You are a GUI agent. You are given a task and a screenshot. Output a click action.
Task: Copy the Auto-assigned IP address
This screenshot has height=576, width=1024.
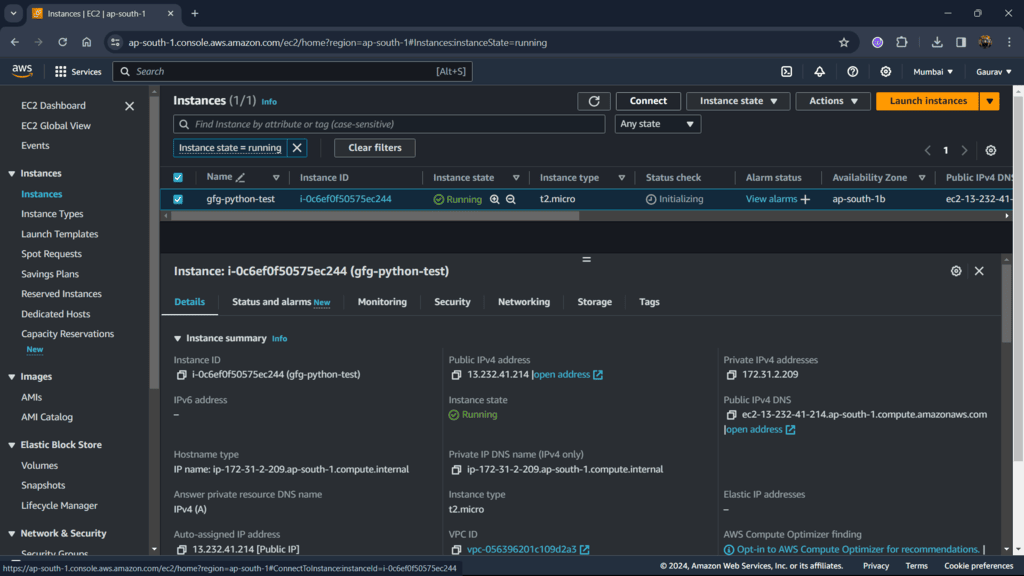tap(182, 550)
